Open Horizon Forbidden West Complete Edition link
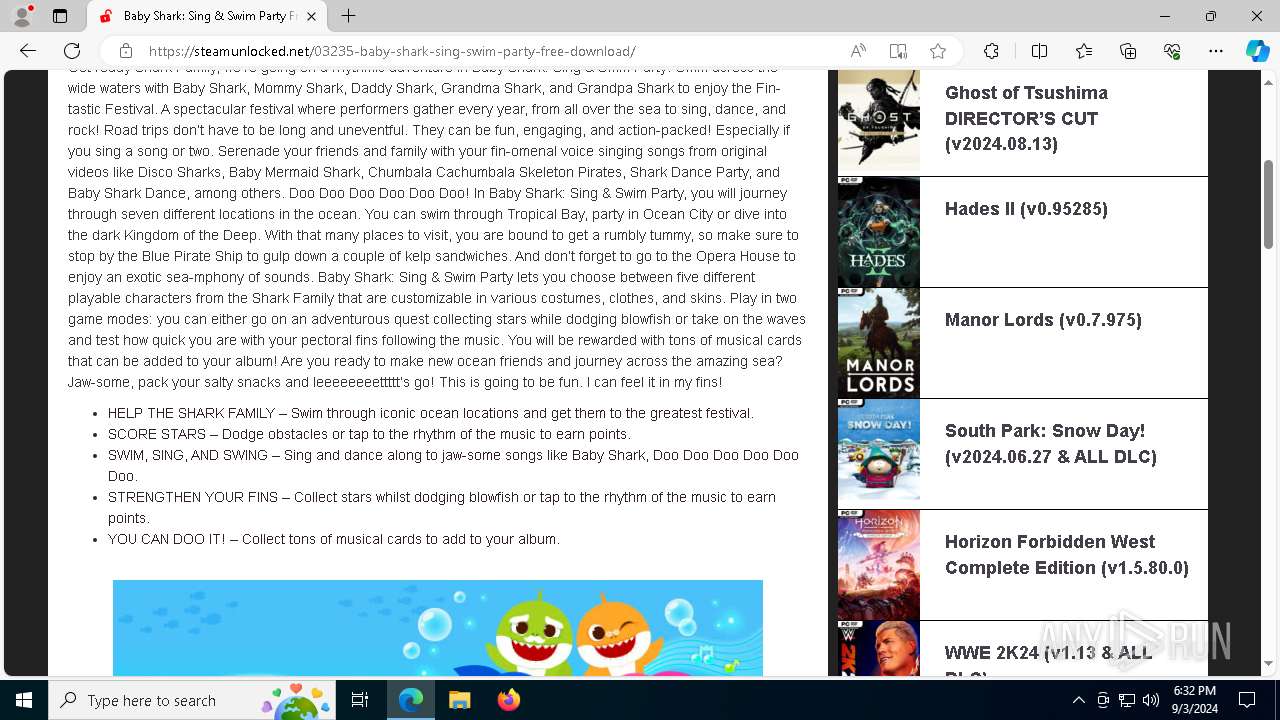Image resolution: width=1280 pixels, height=720 pixels. [1067, 555]
